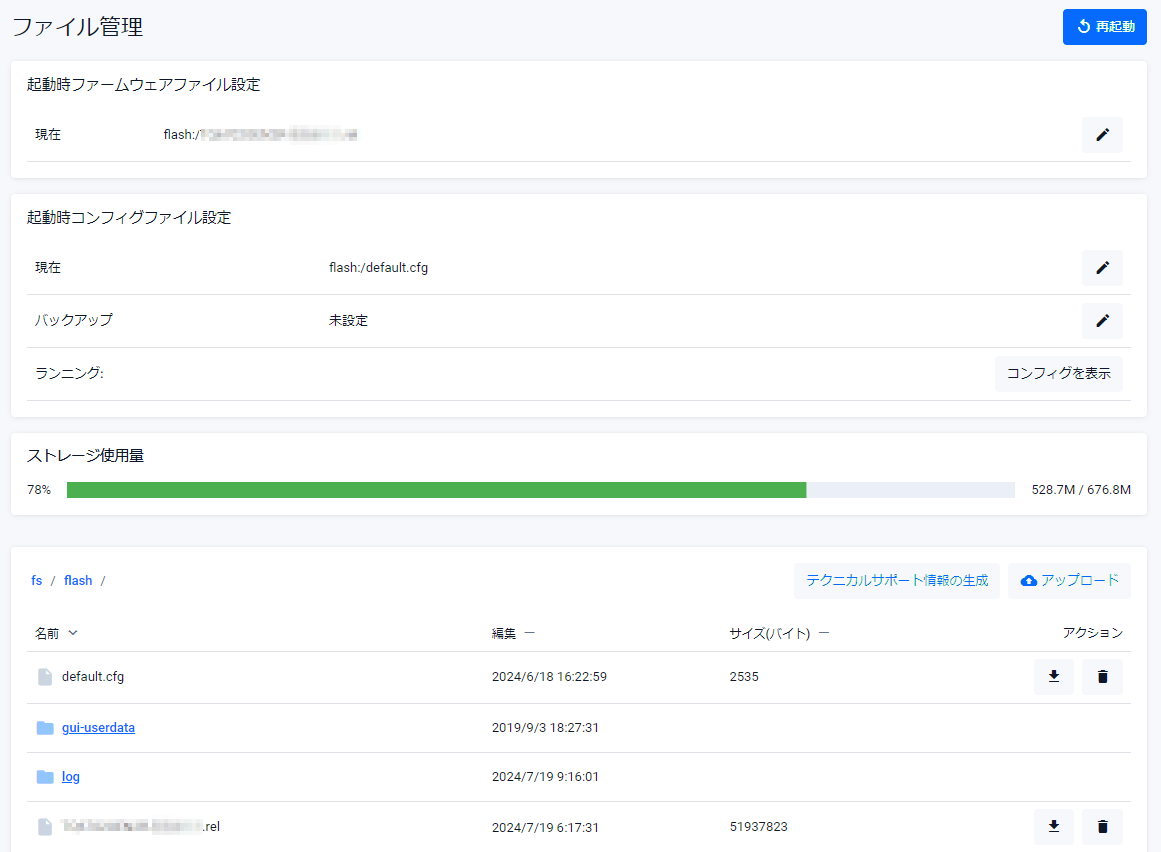Click the 再起動 restart button

(x=1104, y=27)
